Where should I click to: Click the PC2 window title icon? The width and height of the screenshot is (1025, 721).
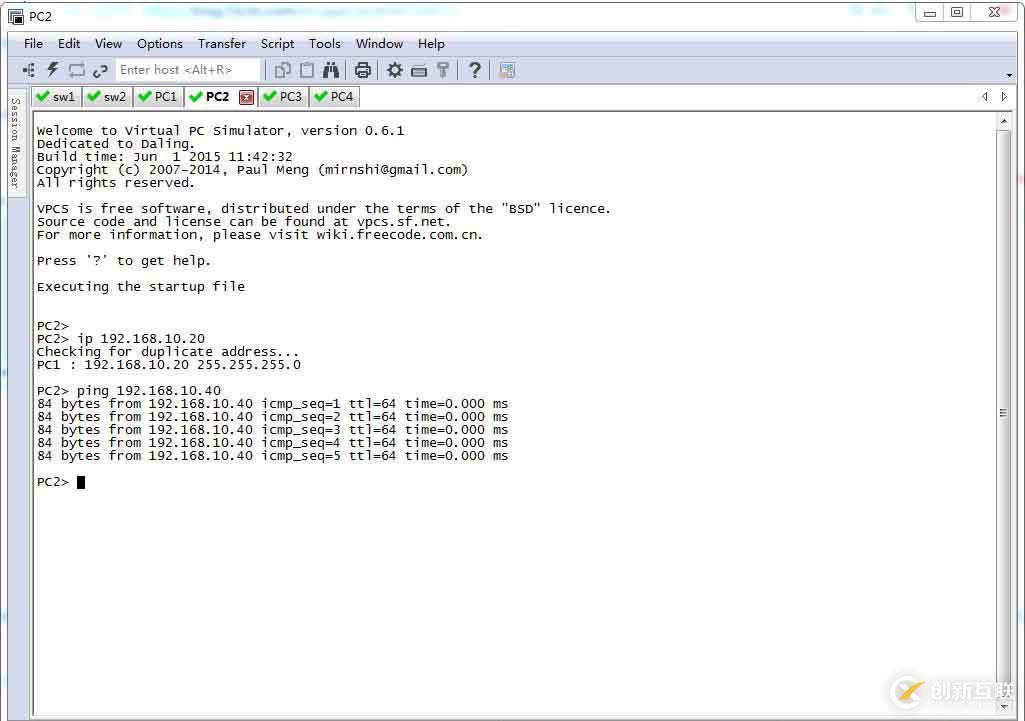tap(16, 16)
